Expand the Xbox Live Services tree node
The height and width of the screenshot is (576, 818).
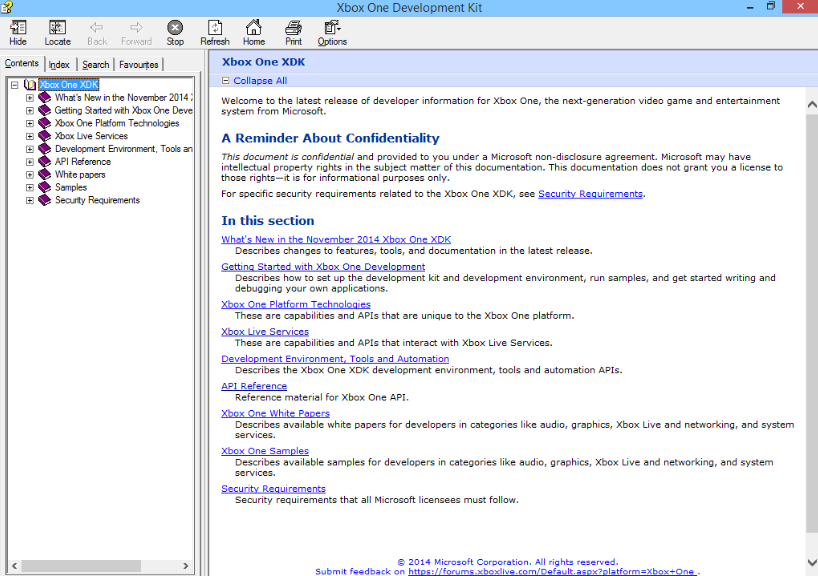[x=30, y=136]
